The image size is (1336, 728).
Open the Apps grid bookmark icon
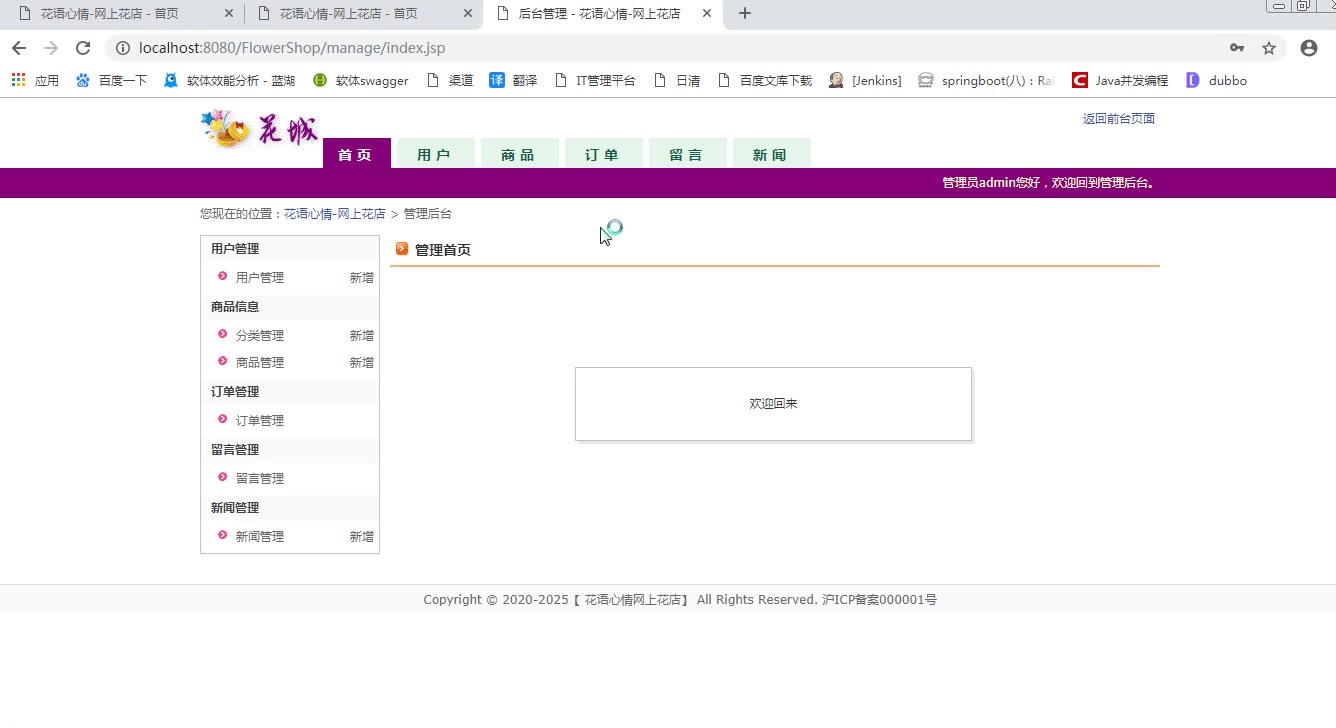(x=19, y=80)
